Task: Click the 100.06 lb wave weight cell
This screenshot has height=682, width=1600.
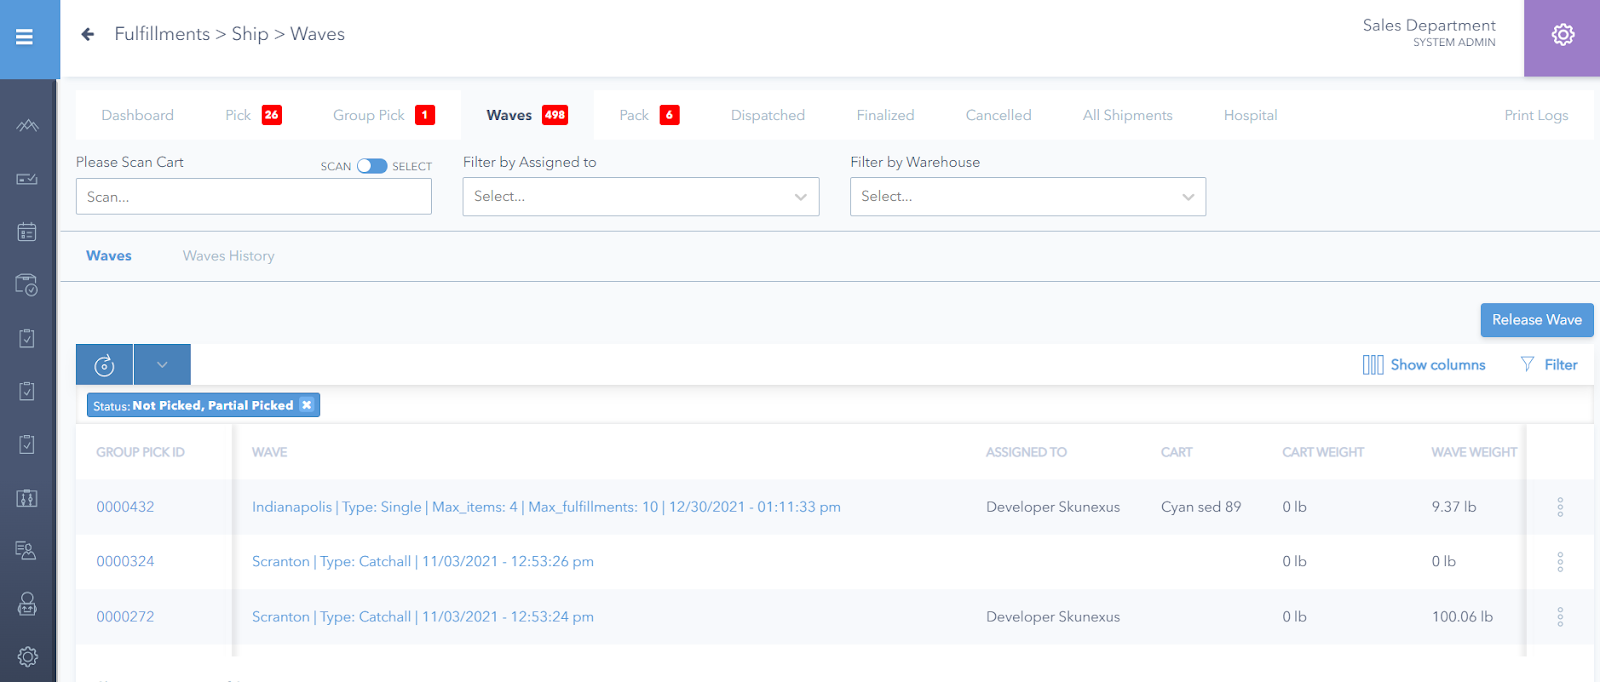Action: (x=1462, y=617)
